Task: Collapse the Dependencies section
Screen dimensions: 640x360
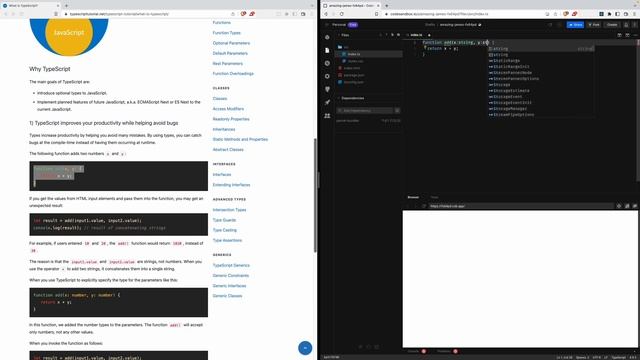Action: tap(351, 98)
